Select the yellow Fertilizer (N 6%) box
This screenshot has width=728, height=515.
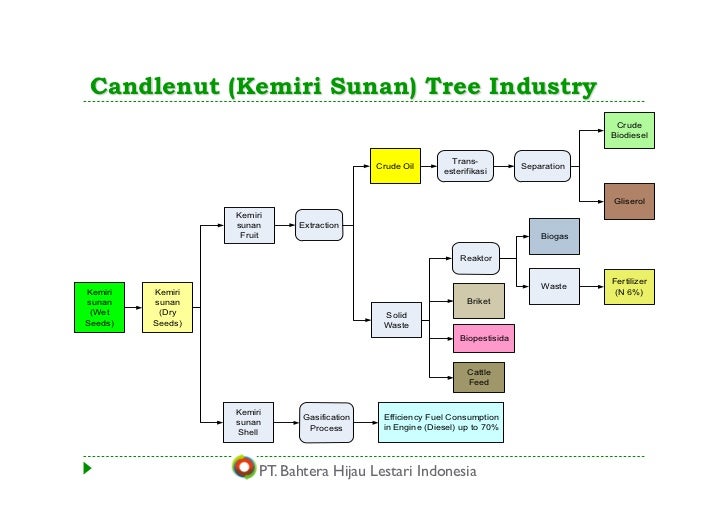point(629,287)
